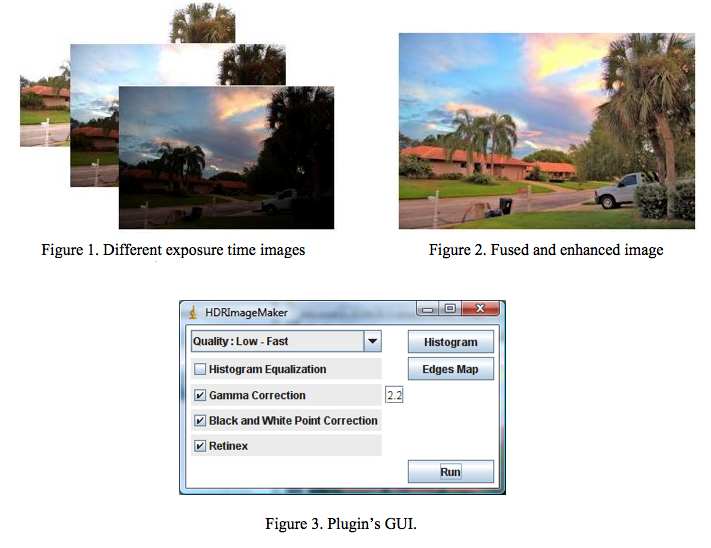The width and height of the screenshot is (711, 548).
Task: Expand the Quality dropdown arrow
Action: click(372, 341)
